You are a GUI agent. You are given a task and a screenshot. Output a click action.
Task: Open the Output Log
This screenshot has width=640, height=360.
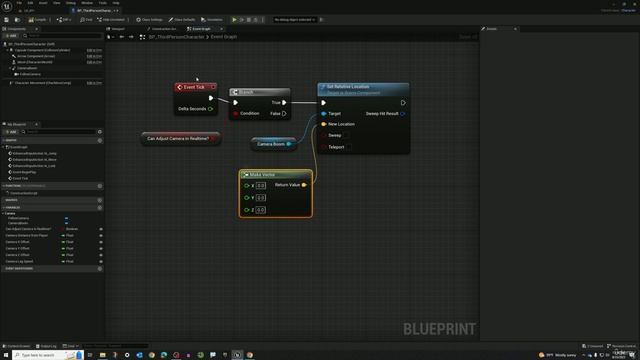point(46,346)
